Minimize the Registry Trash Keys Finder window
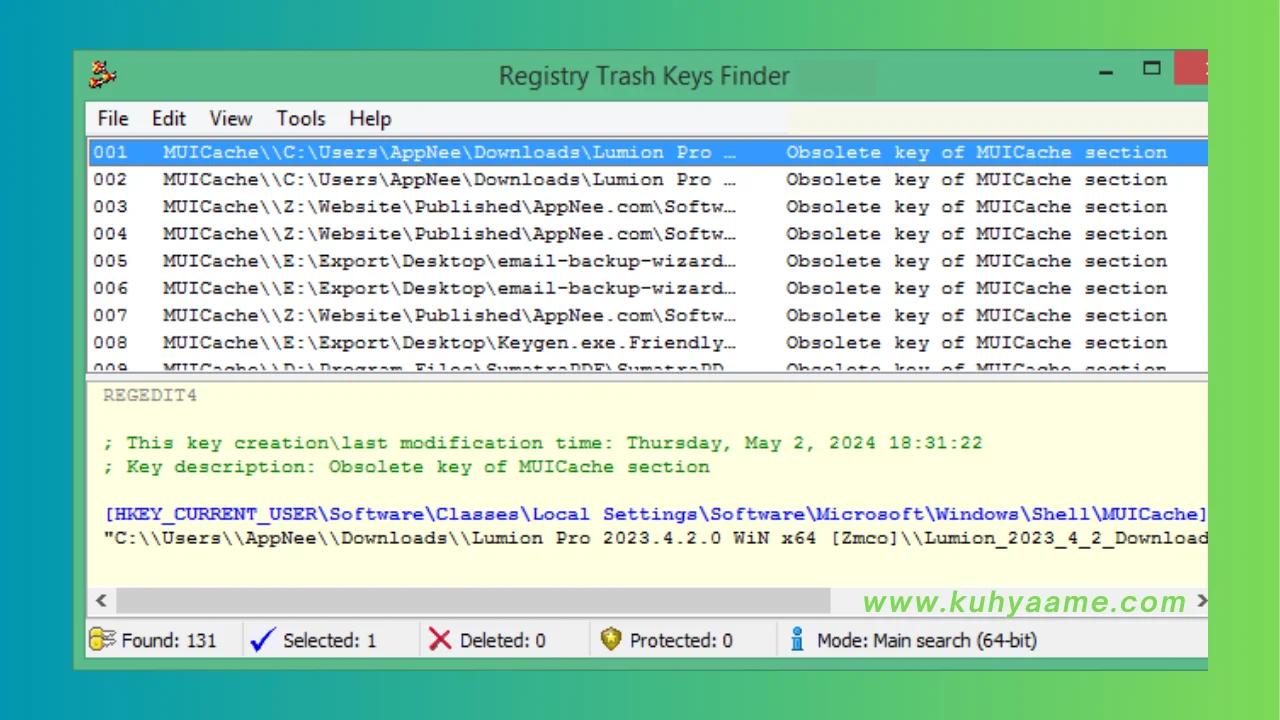Viewport: 1280px width, 720px height. click(x=1107, y=70)
